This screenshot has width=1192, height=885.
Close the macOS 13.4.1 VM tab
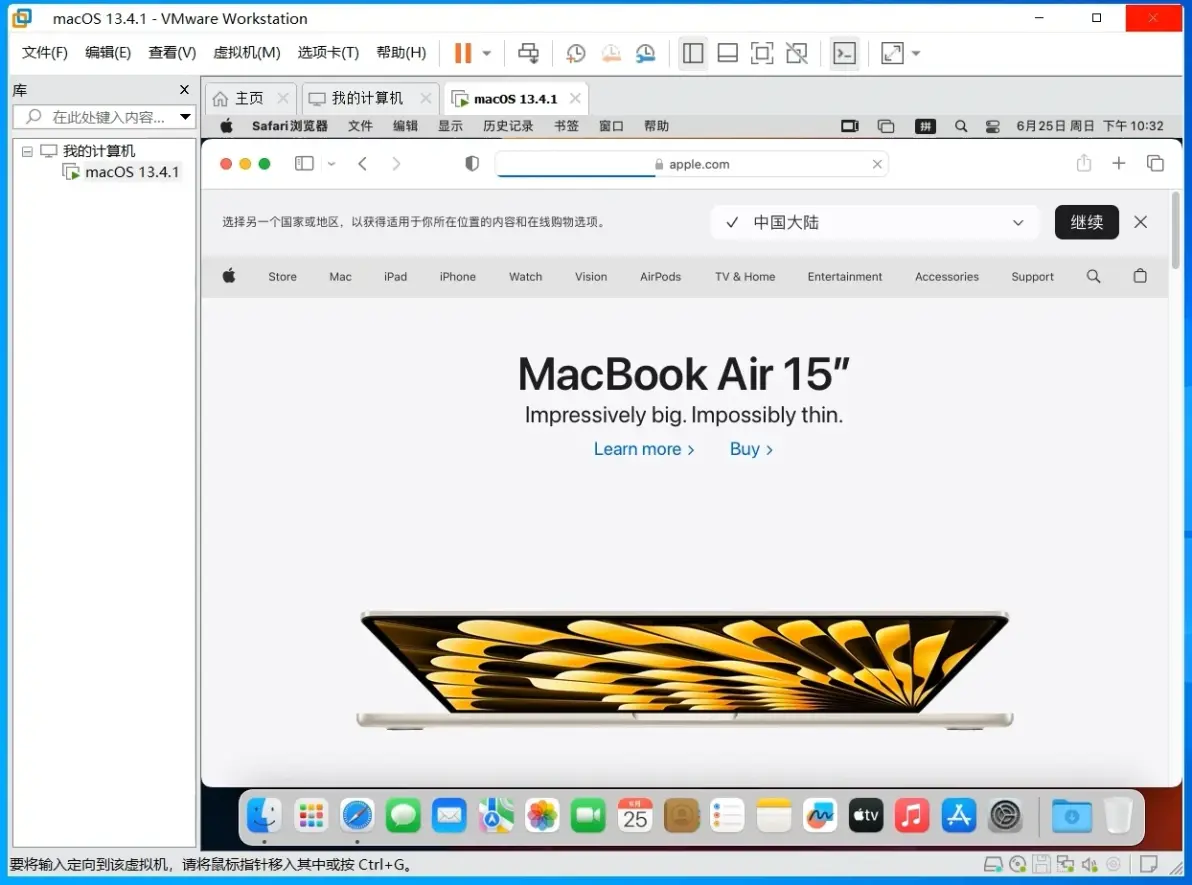(575, 98)
